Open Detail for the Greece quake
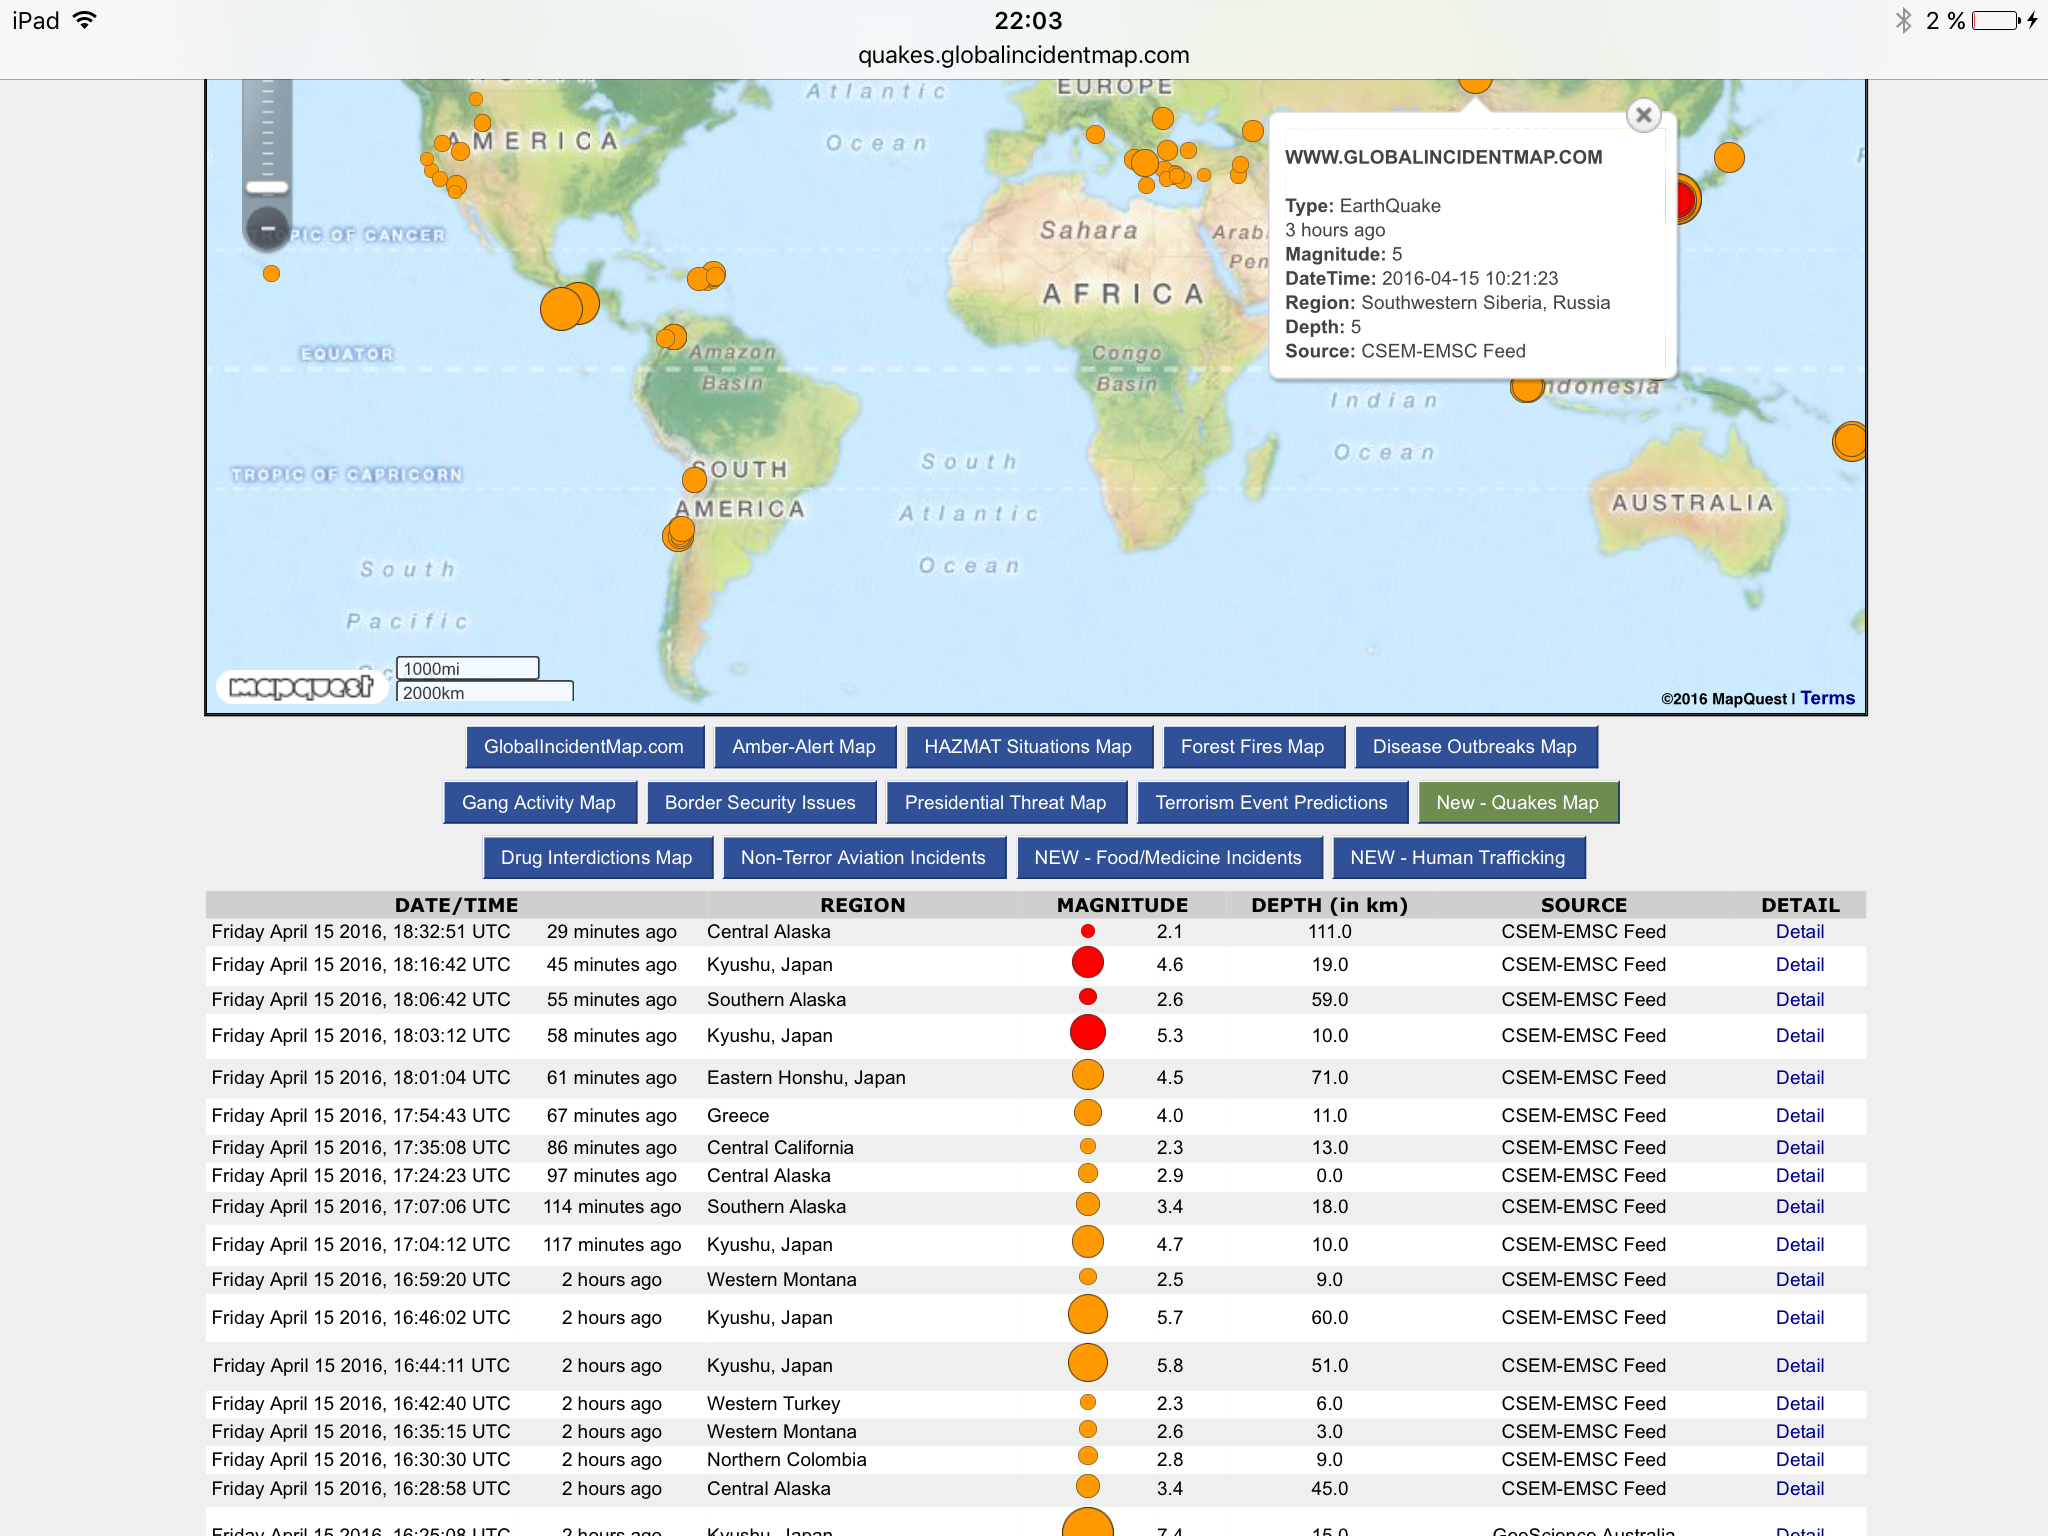 pos(1800,1115)
